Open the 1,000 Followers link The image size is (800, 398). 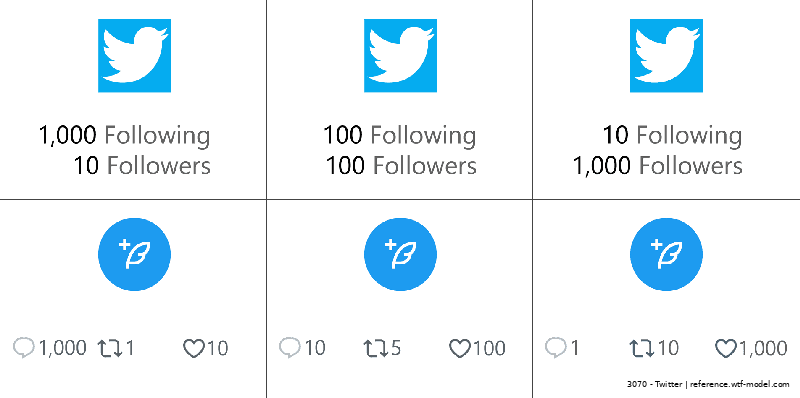click(657, 166)
